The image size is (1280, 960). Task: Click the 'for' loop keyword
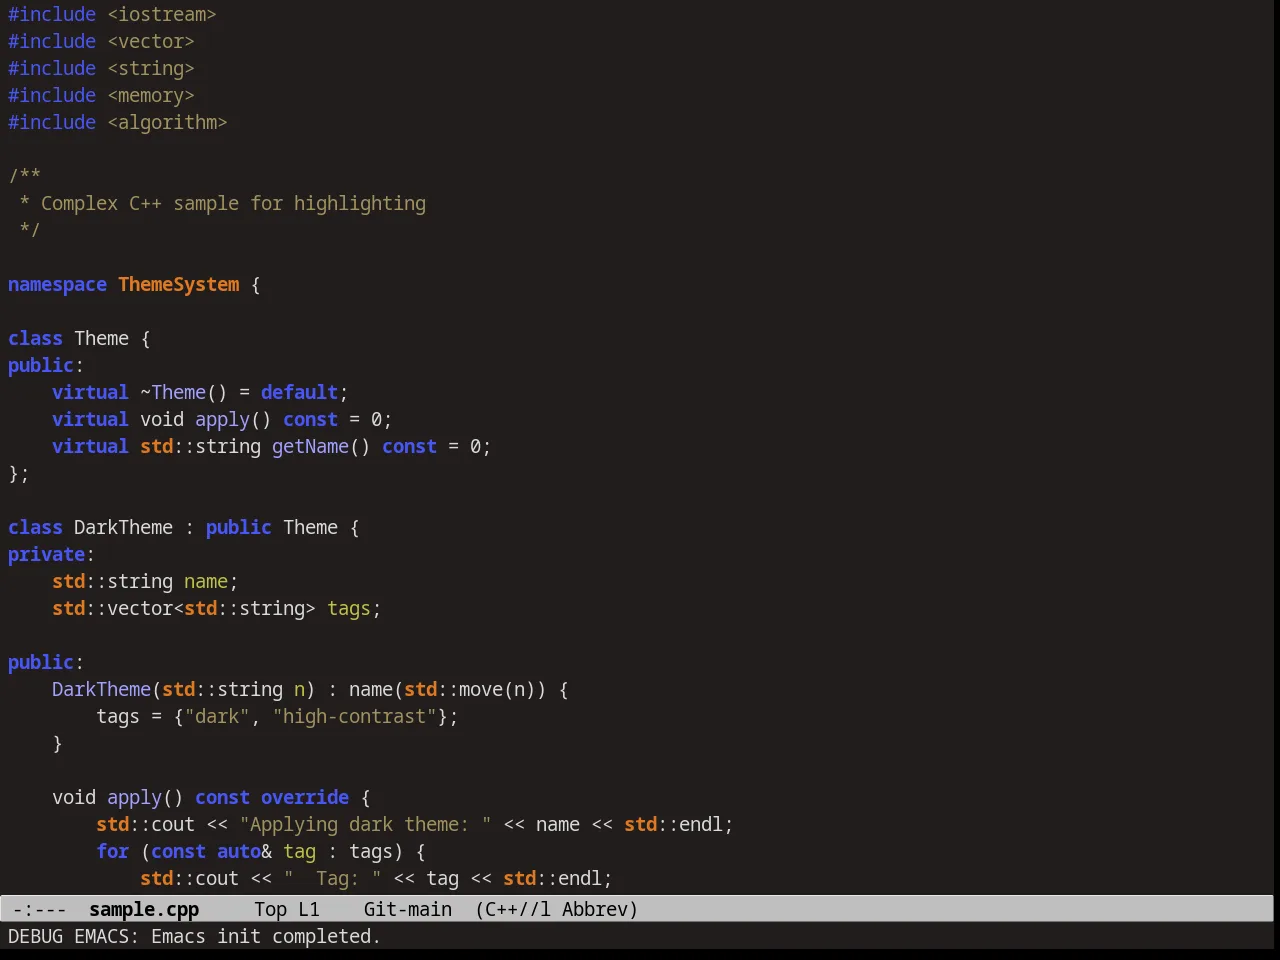[112, 851]
